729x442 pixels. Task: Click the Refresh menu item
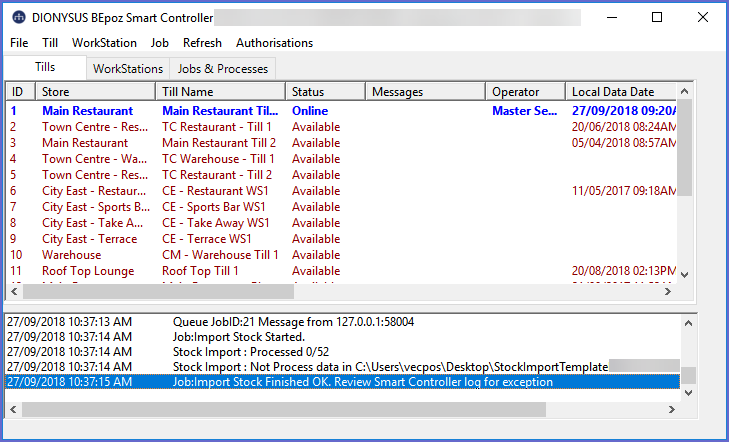(x=202, y=43)
